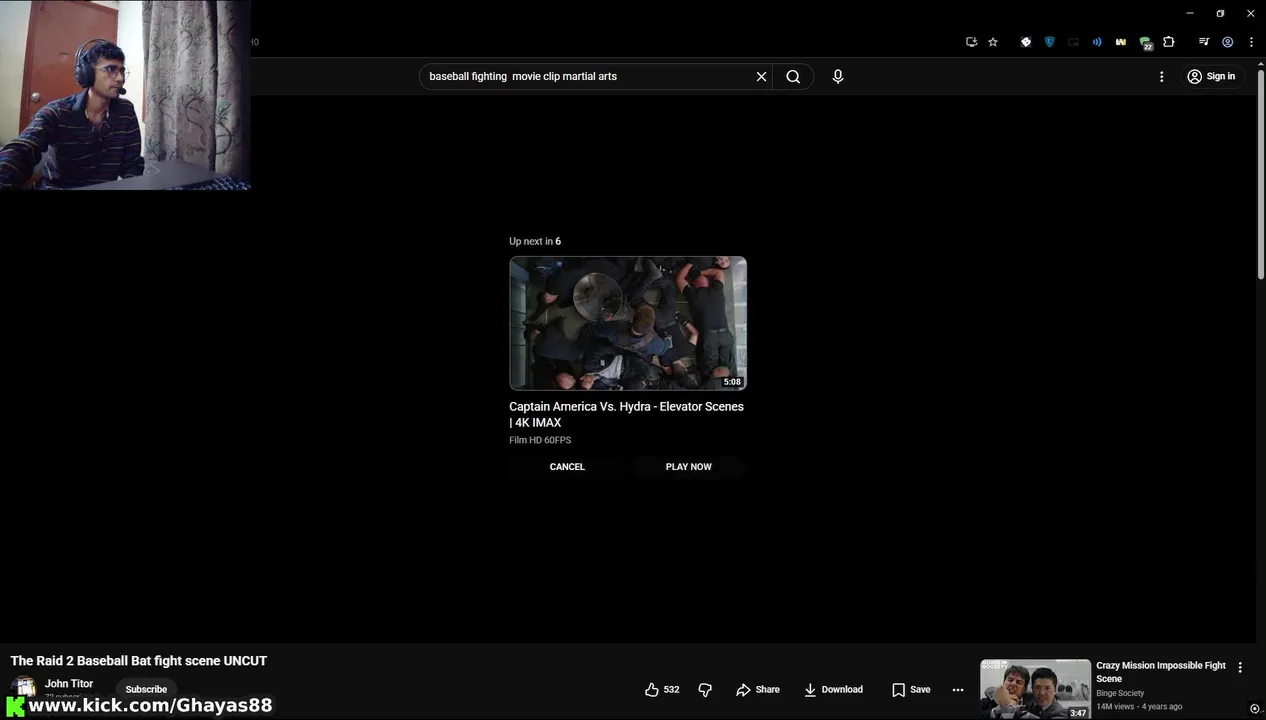Open Chrome media controls icon
This screenshot has height=720, width=1266.
coord(1204,42)
